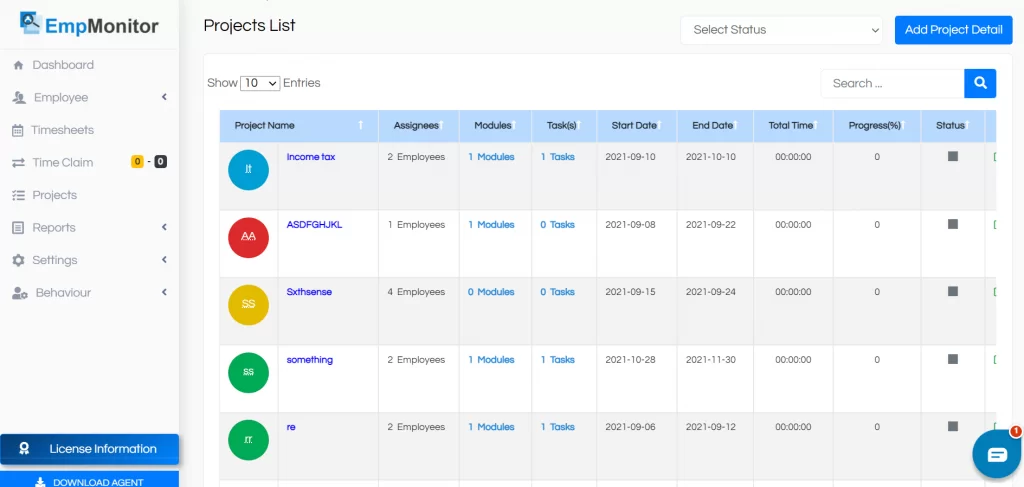This screenshot has width=1024, height=487.
Task: Open Projects in the sidebar
Action: pos(54,195)
